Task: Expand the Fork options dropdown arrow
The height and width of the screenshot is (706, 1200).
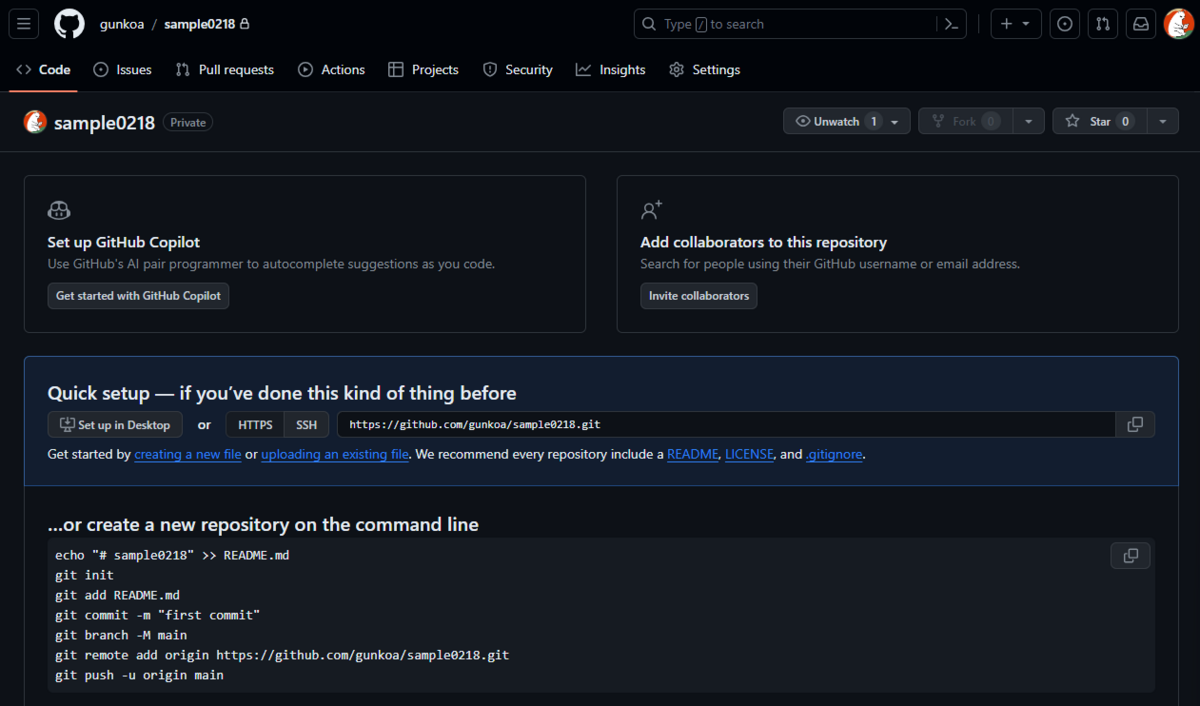Action: click(x=1029, y=121)
